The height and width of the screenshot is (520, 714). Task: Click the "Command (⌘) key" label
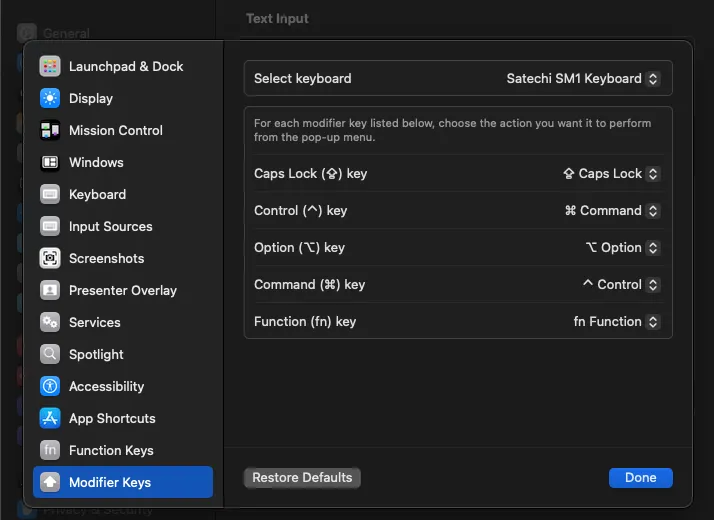click(310, 285)
